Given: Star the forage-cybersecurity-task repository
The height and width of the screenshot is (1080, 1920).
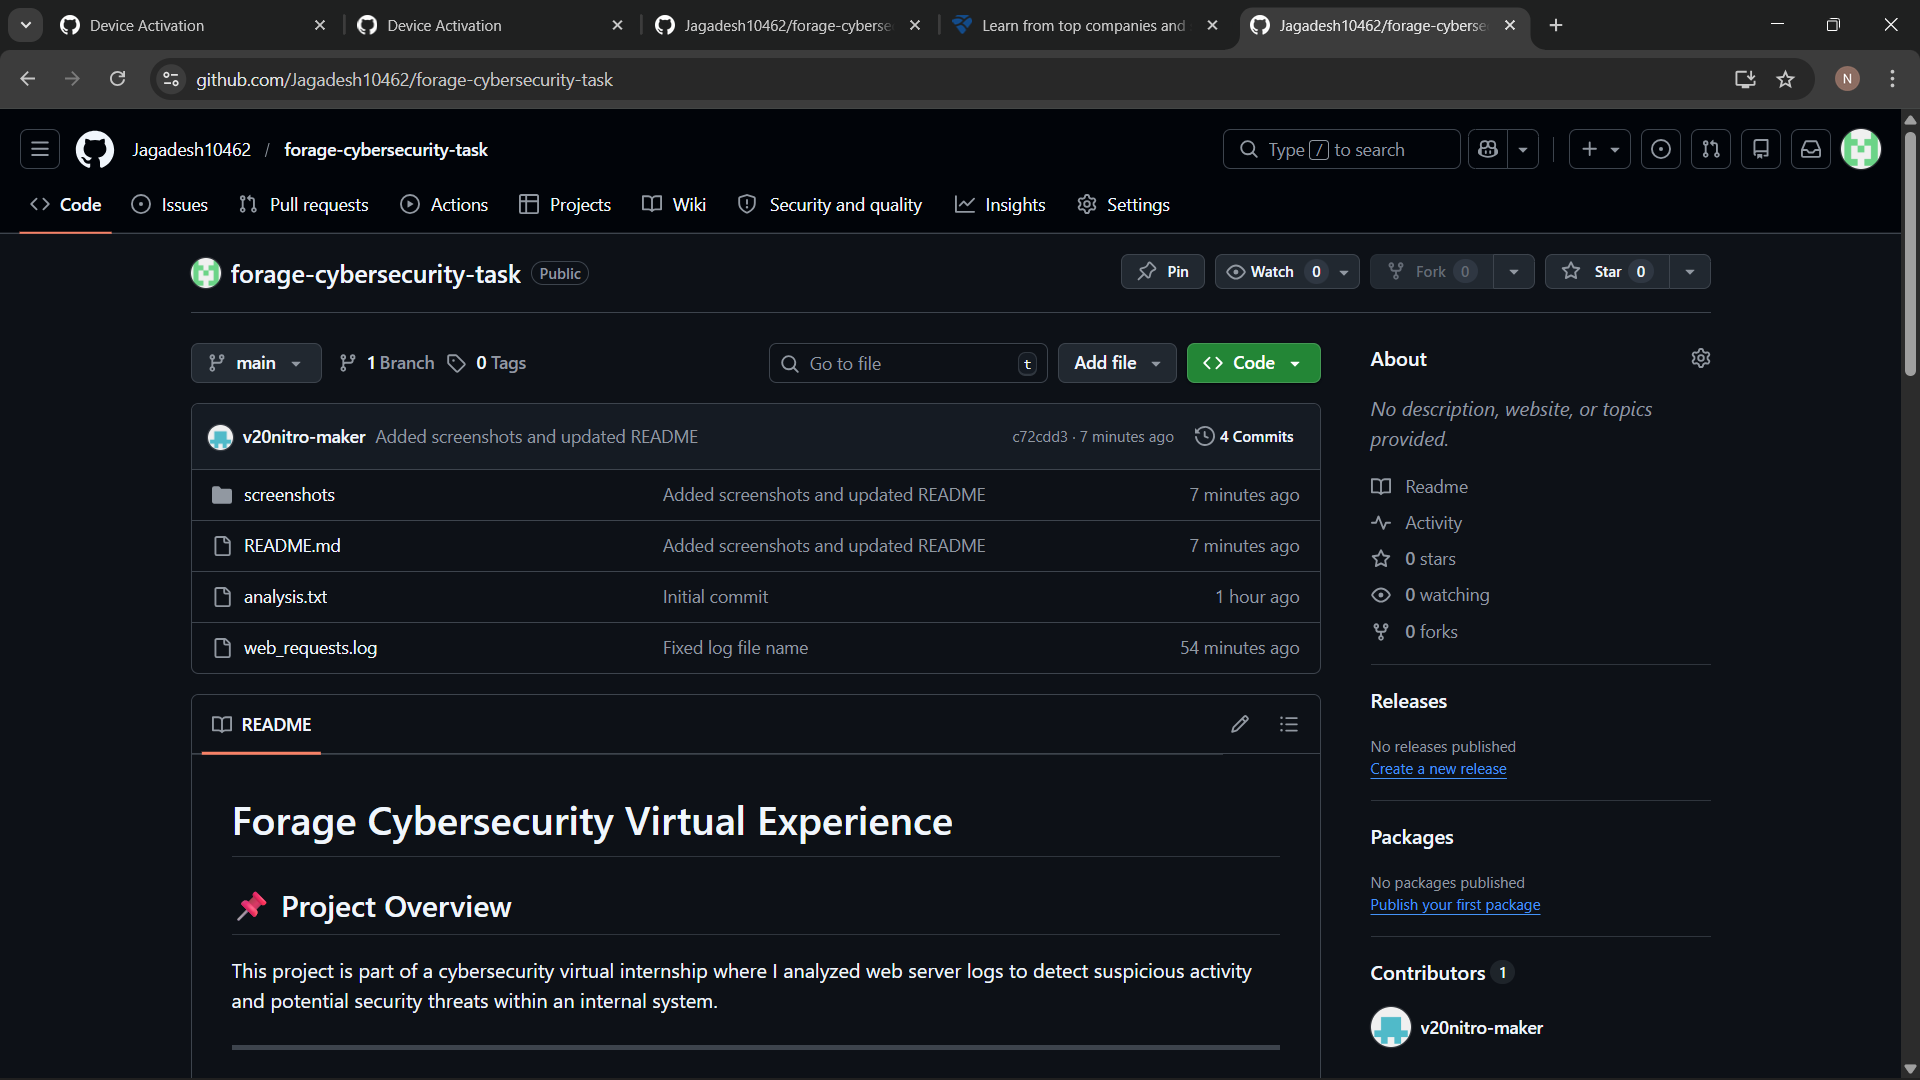Looking at the screenshot, I should pos(1607,271).
